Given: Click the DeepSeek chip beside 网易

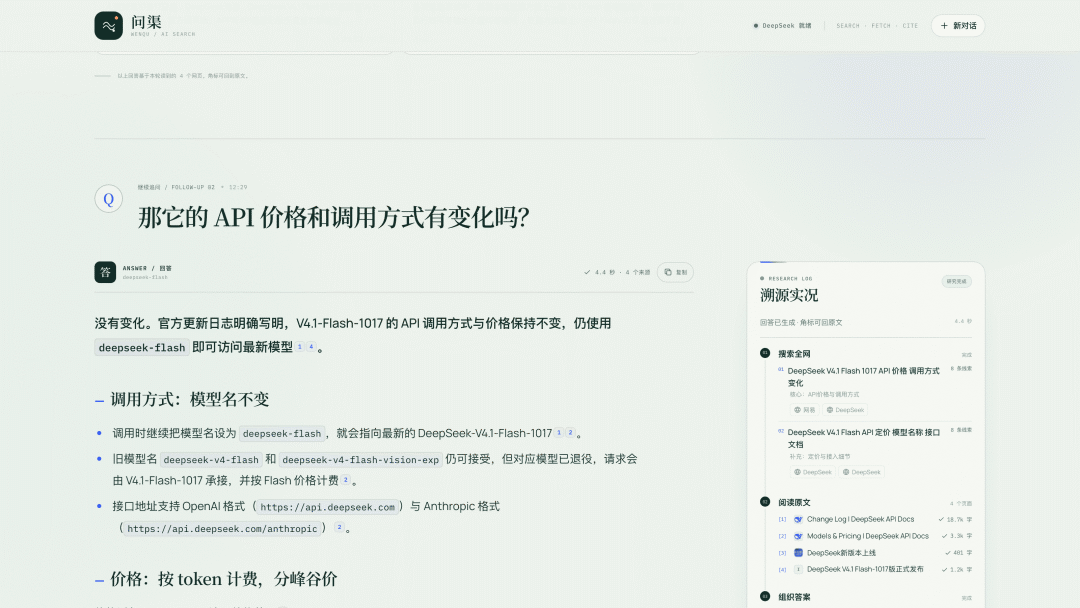Looking at the screenshot, I should [845, 410].
